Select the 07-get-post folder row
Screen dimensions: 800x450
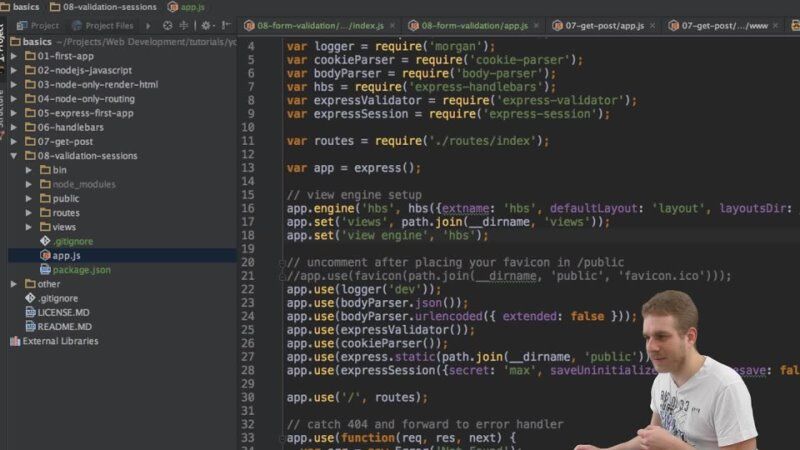point(122,142)
